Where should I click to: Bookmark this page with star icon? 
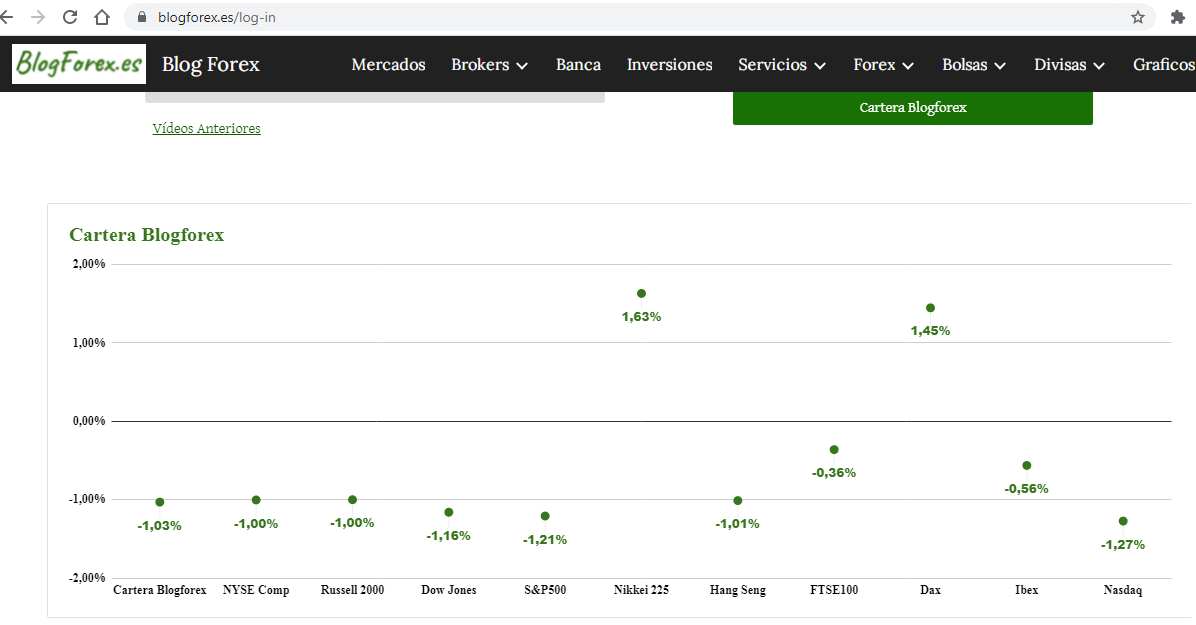(x=1137, y=17)
